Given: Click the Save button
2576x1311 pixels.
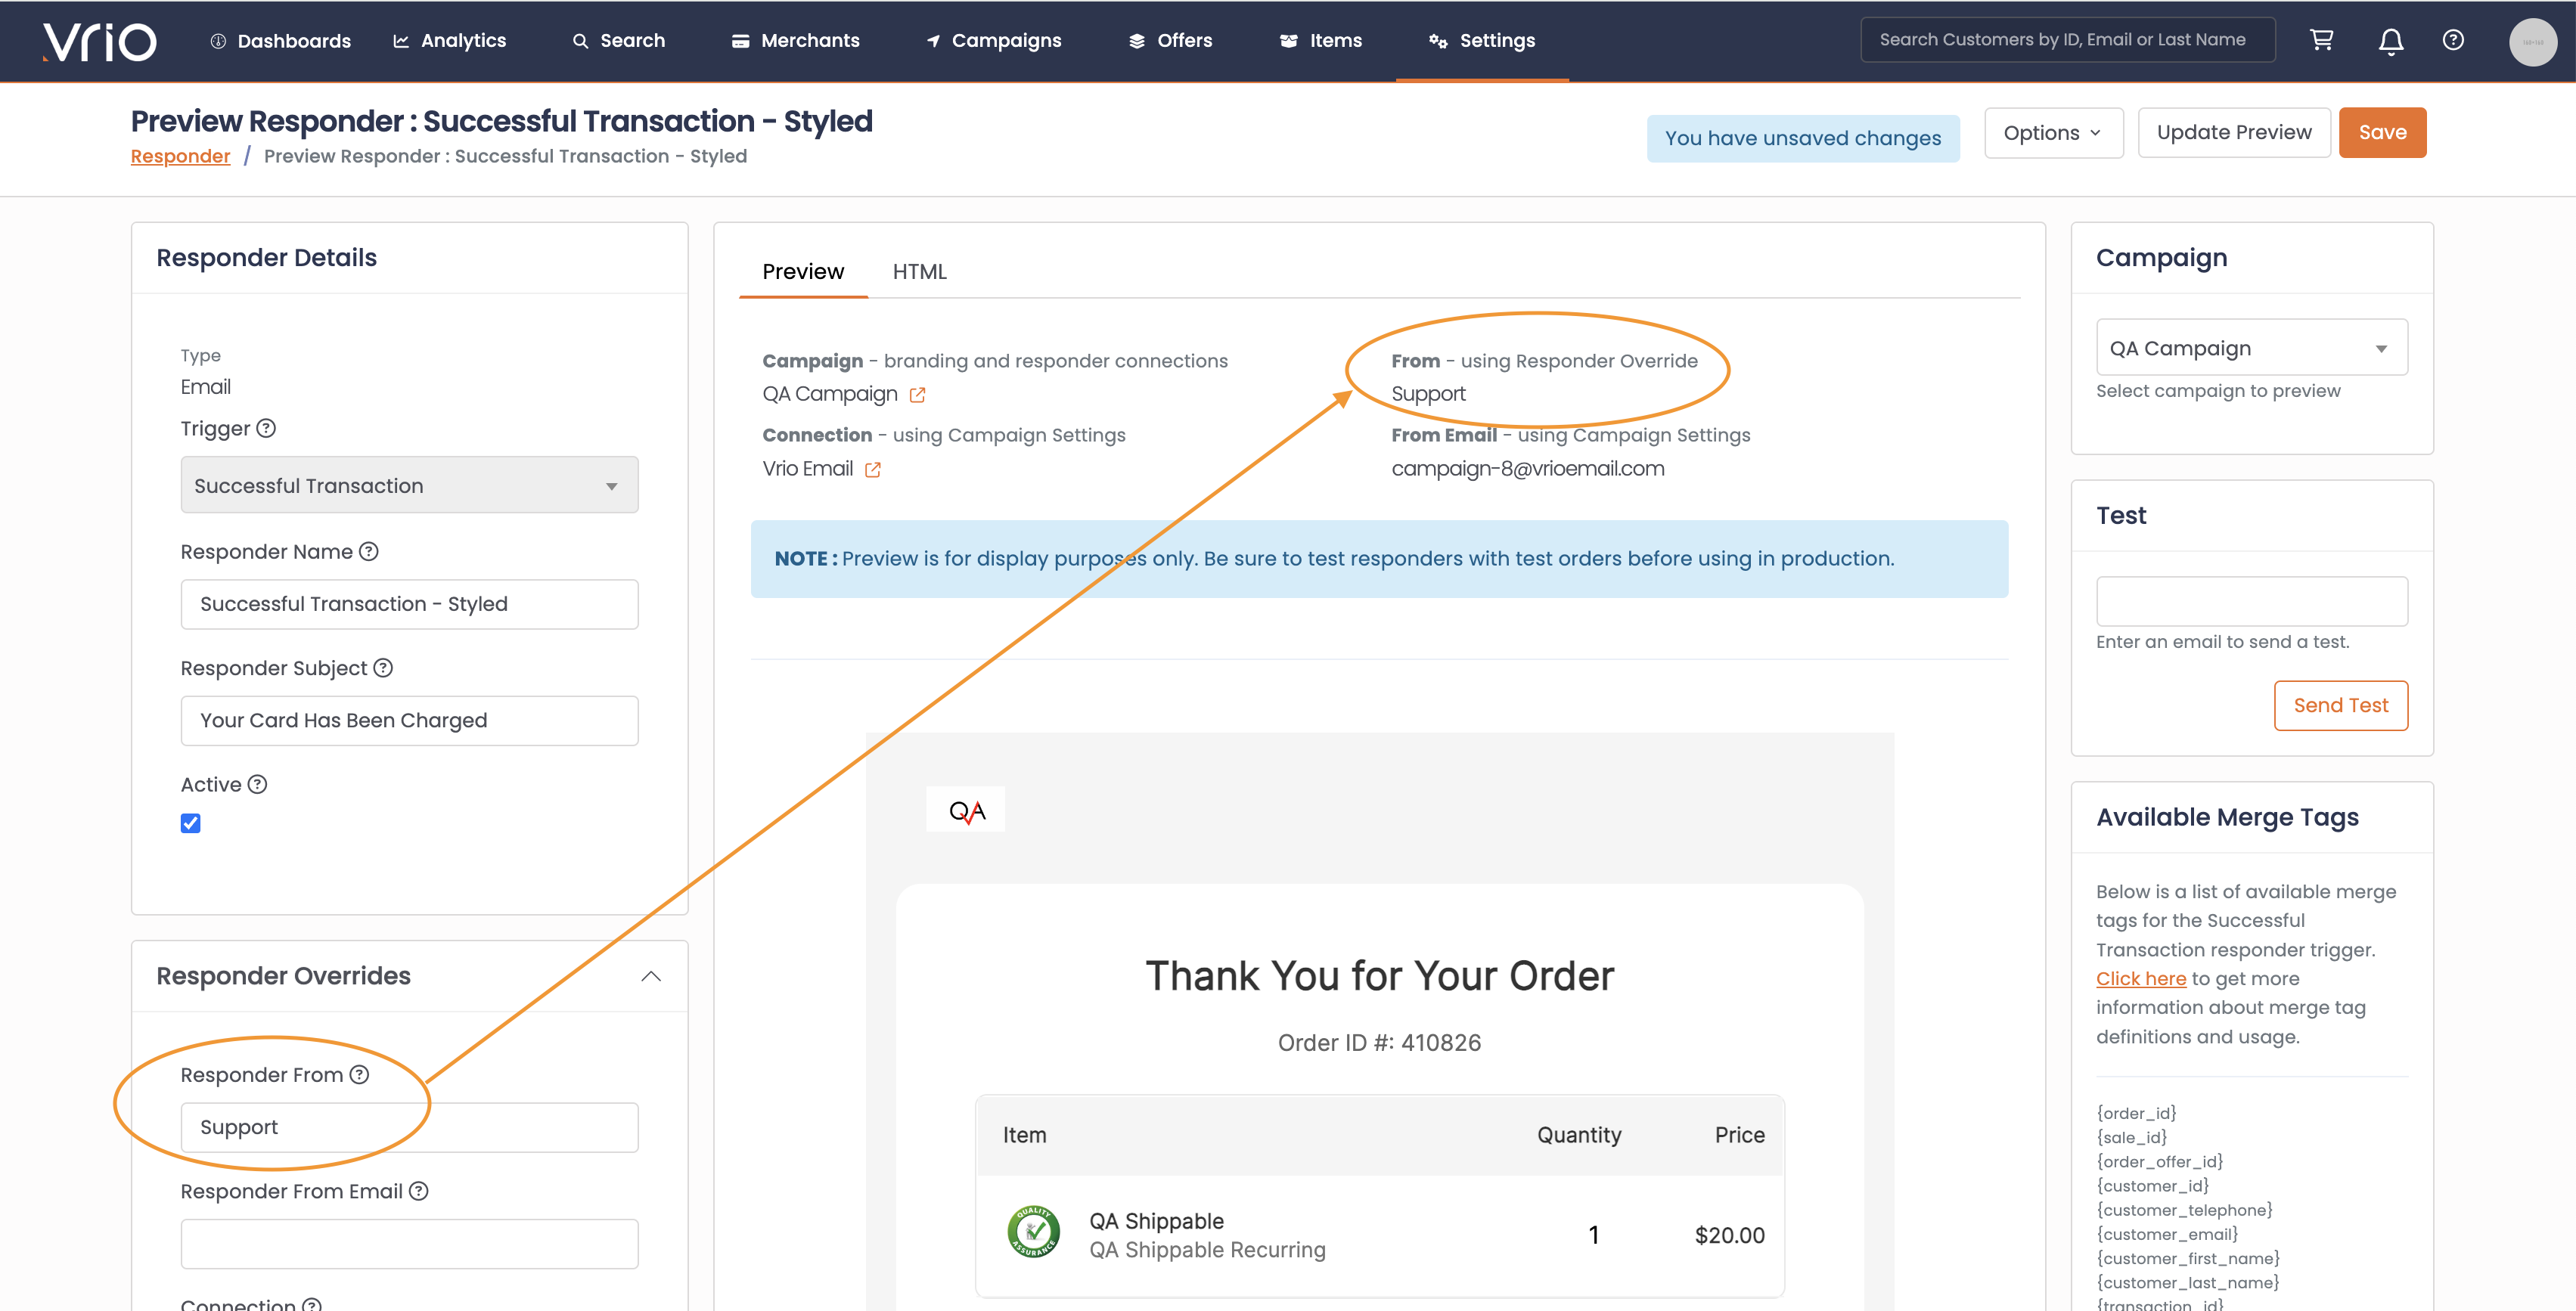Looking at the screenshot, I should (2382, 133).
